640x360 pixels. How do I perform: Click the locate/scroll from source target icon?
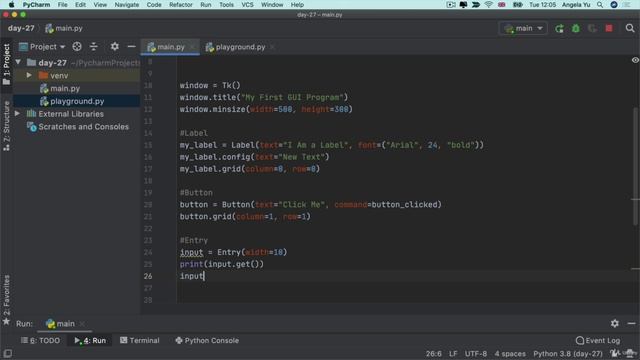click(77, 47)
